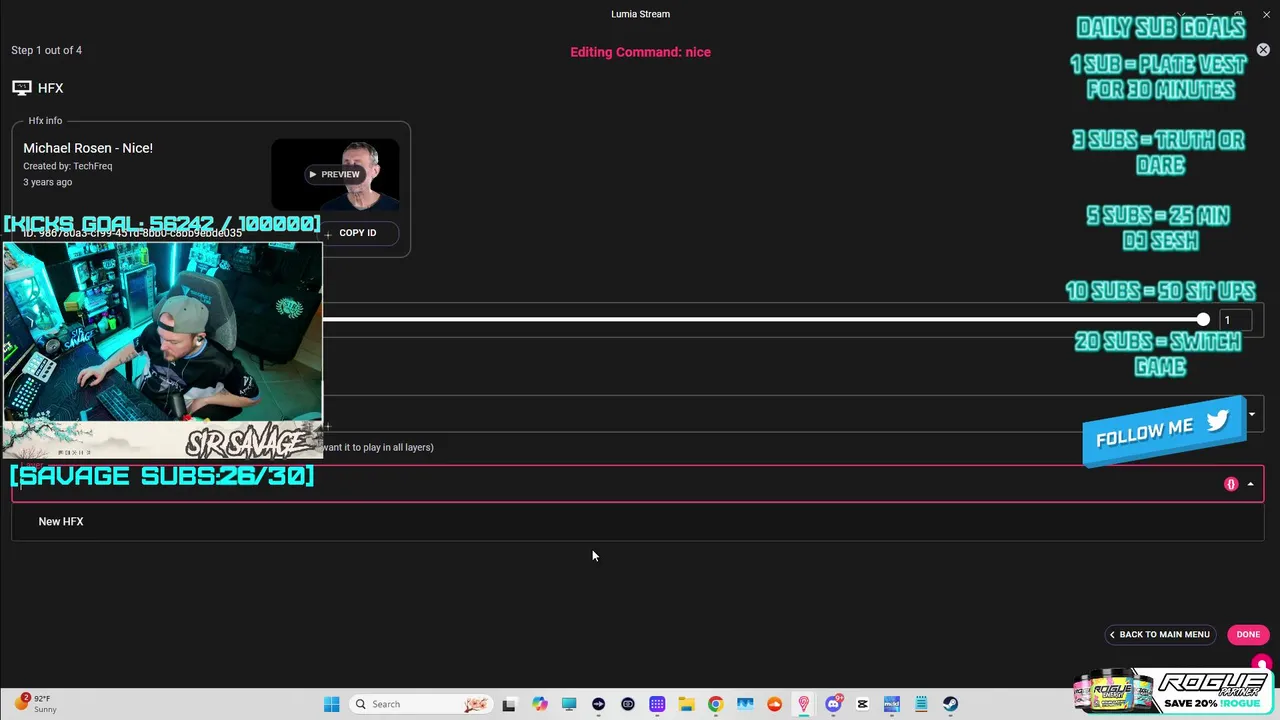Open Task View from the taskbar
The height and width of the screenshot is (720, 1280).
(x=509, y=704)
